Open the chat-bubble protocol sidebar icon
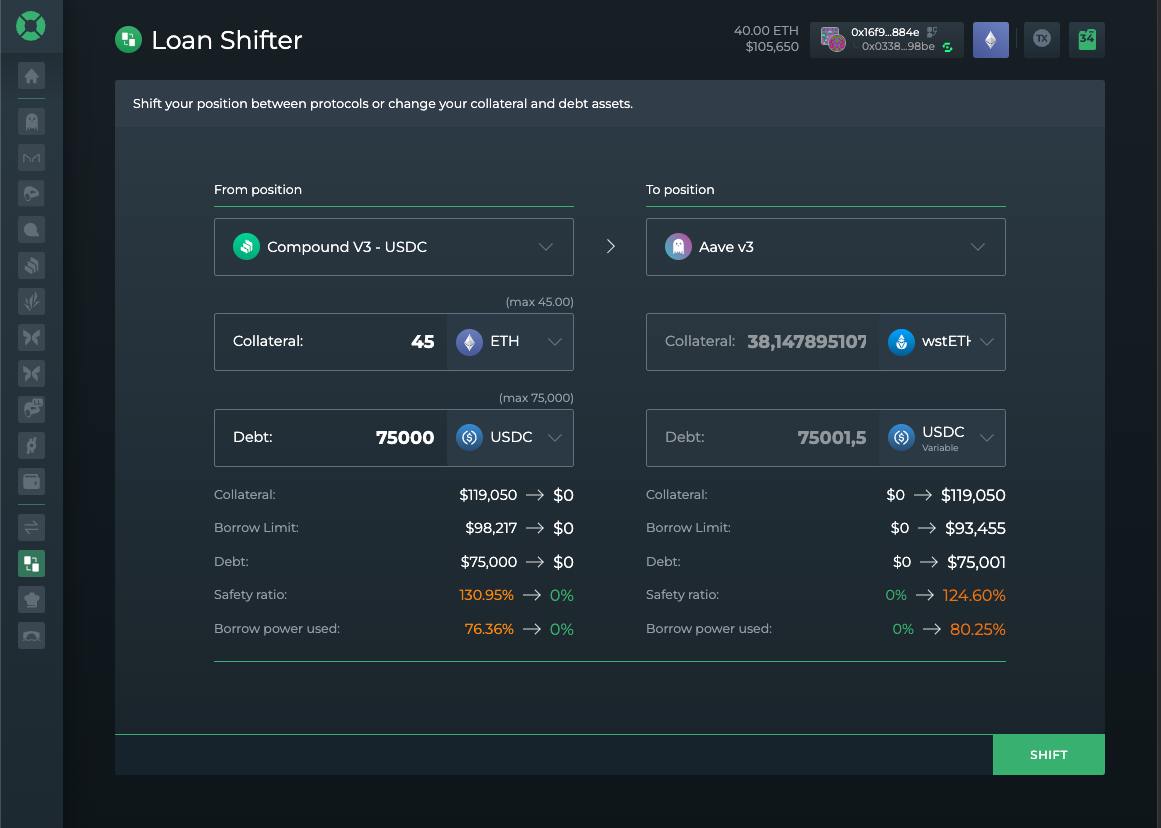The height and width of the screenshot is (828, 1161). pyautogui.click(x=31, y=230)
